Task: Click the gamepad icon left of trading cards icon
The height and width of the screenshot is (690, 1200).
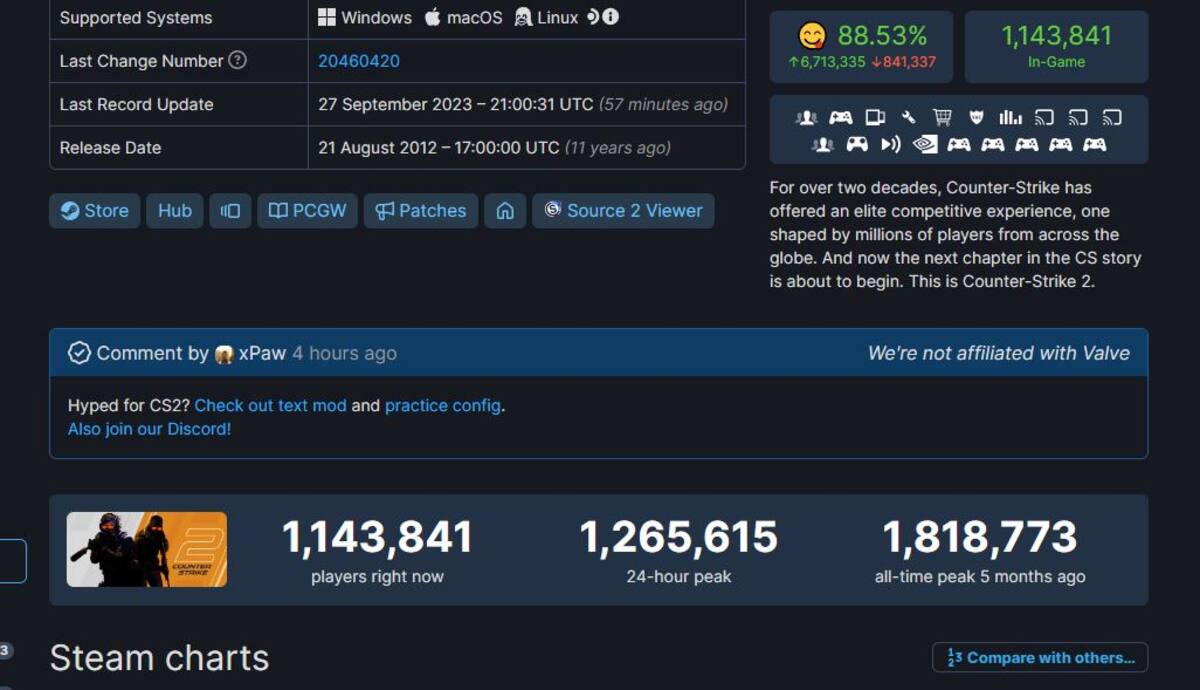Action: (841, 118)
